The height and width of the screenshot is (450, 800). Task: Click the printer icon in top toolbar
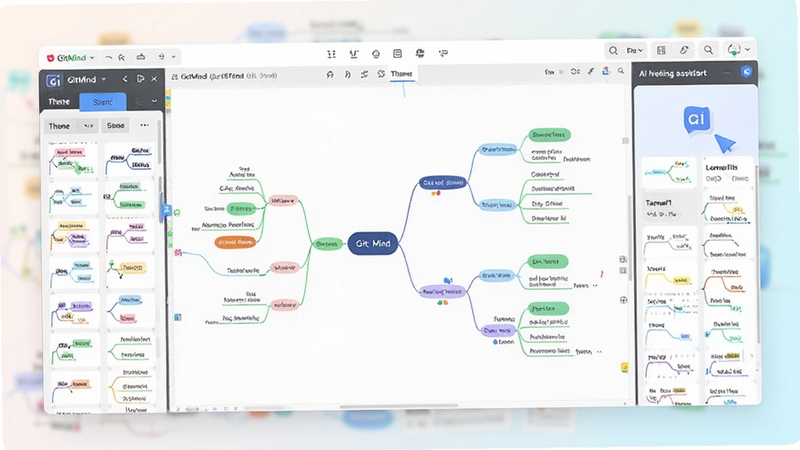pyautogui.click(x=141, y=57)
